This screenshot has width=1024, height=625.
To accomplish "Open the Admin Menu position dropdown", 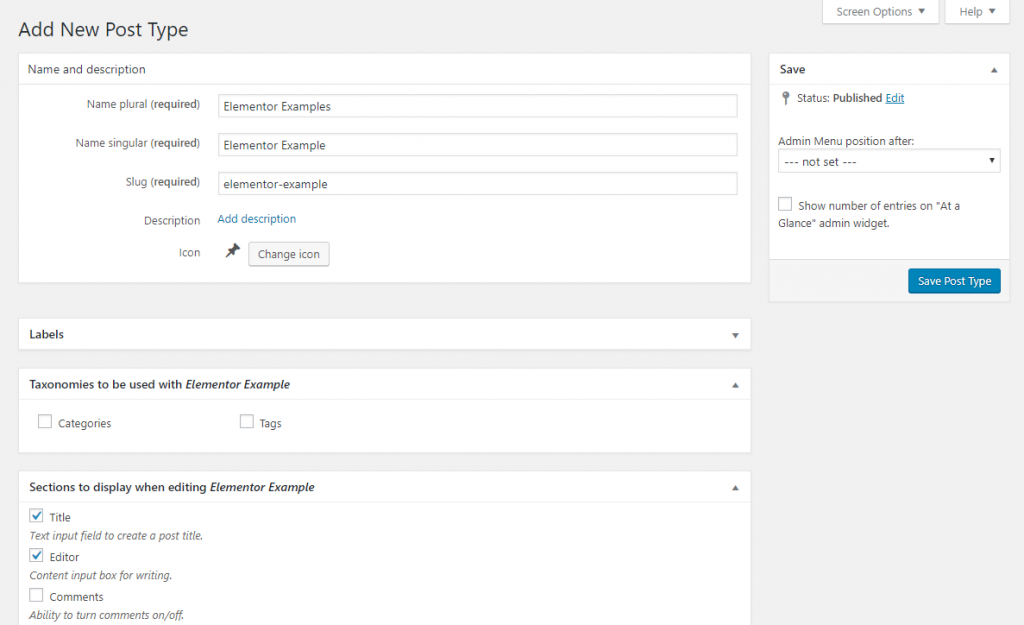I will pyautogui.click(x=888, y=161).
